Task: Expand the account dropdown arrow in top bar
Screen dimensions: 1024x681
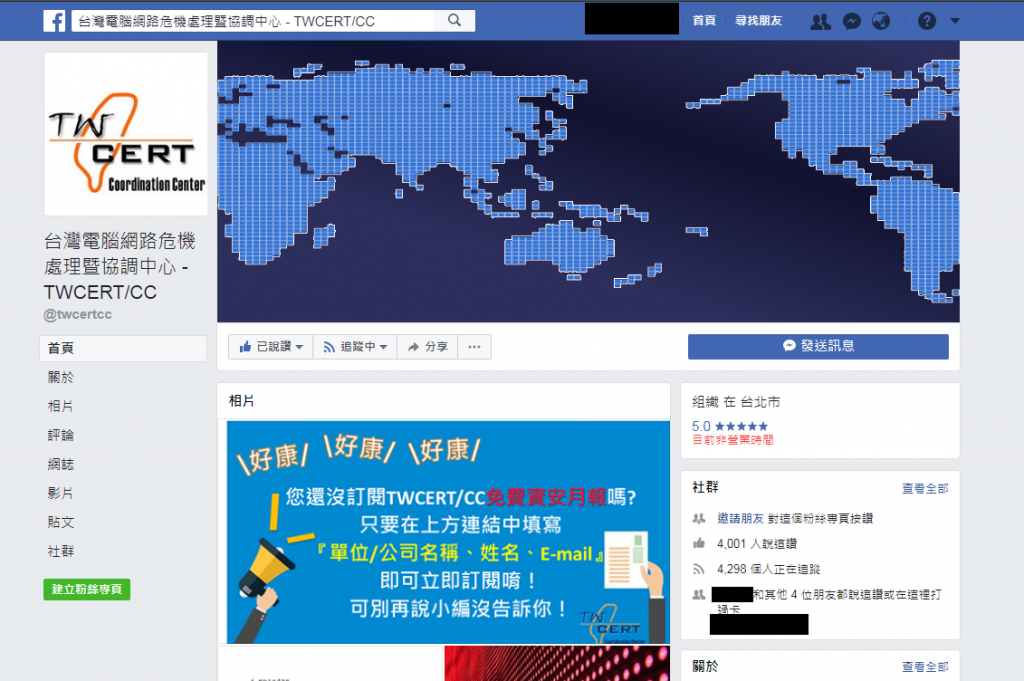Action: point(955,21)
